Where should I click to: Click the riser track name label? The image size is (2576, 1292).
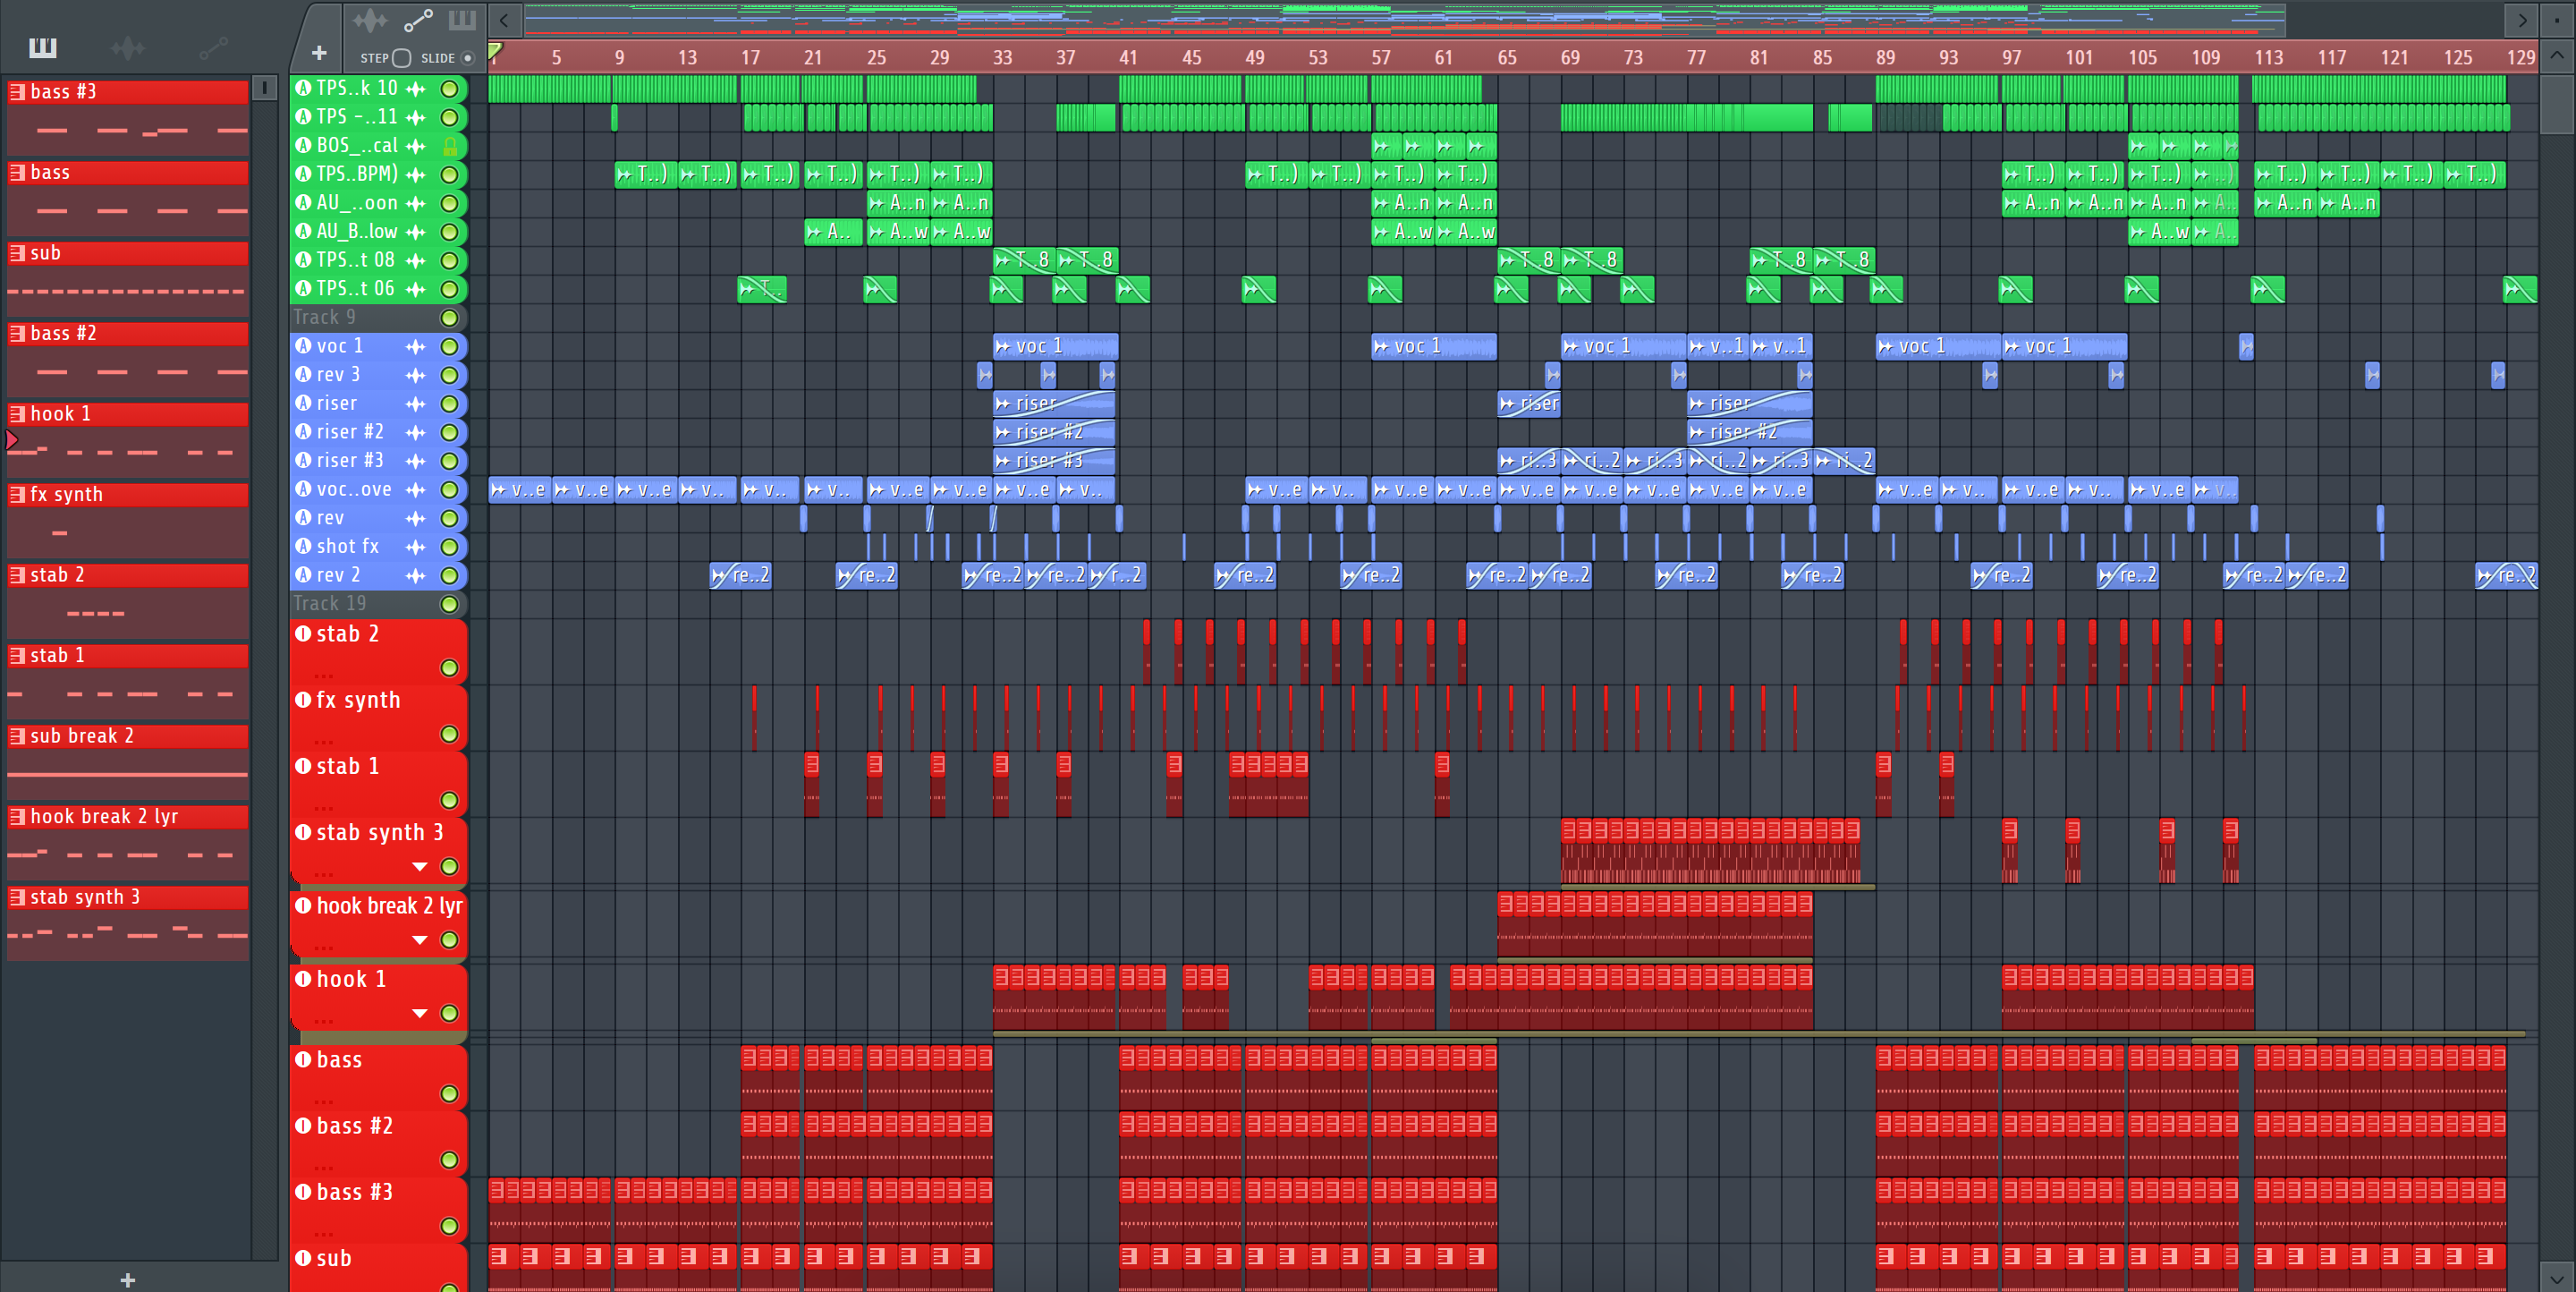point(336,403)
